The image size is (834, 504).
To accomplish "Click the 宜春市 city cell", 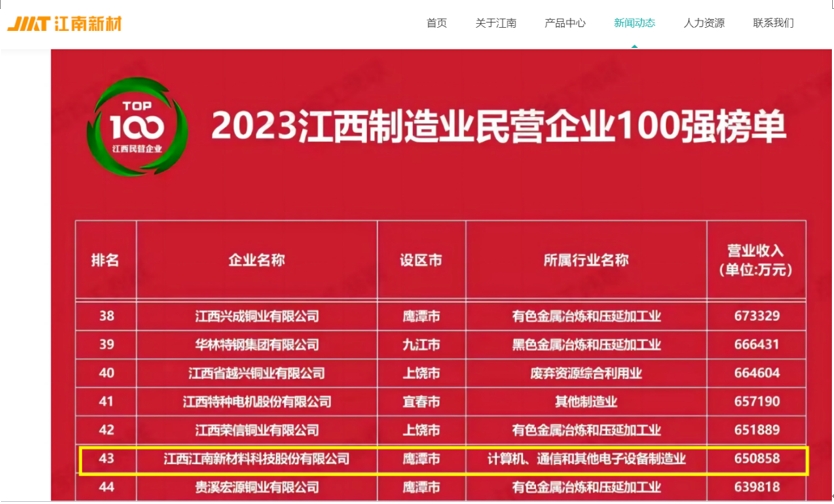I will click(421, 401).
